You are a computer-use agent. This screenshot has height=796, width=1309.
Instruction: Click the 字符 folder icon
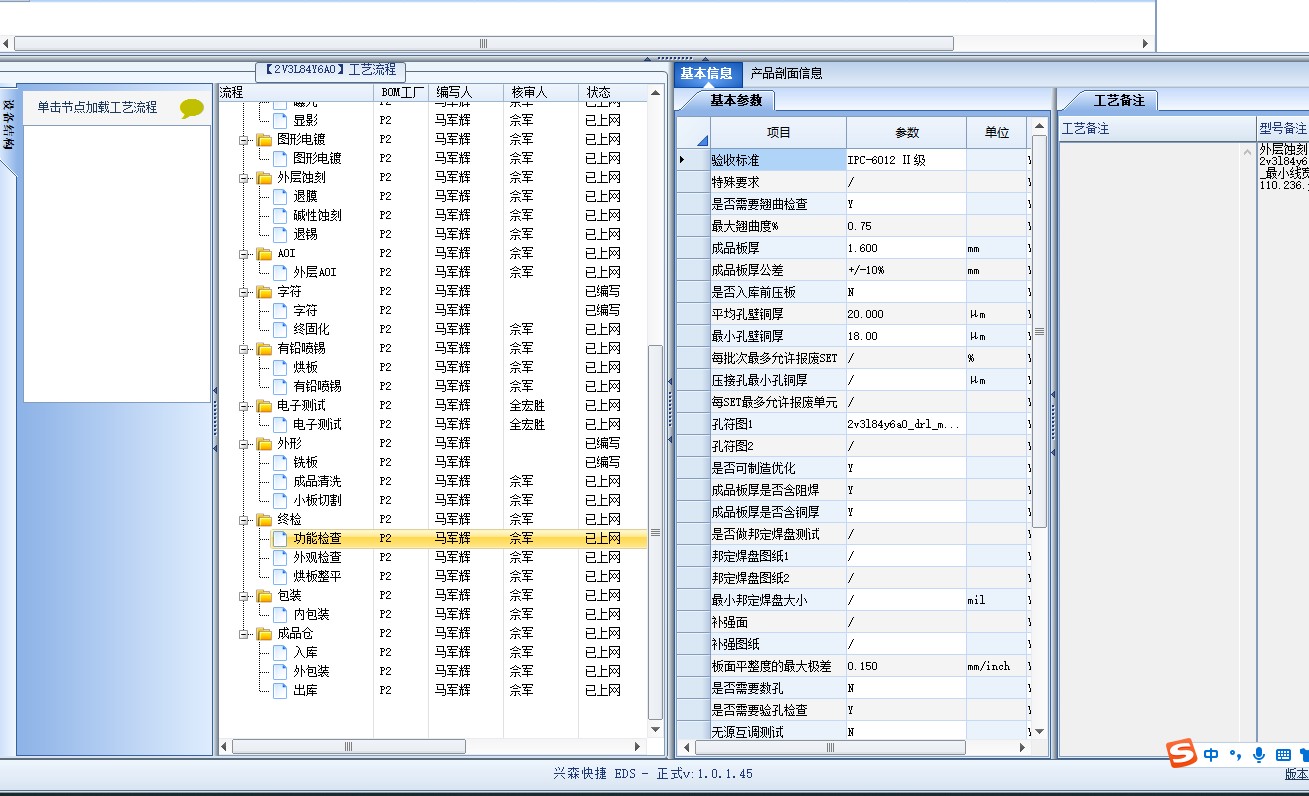[264, 291]
